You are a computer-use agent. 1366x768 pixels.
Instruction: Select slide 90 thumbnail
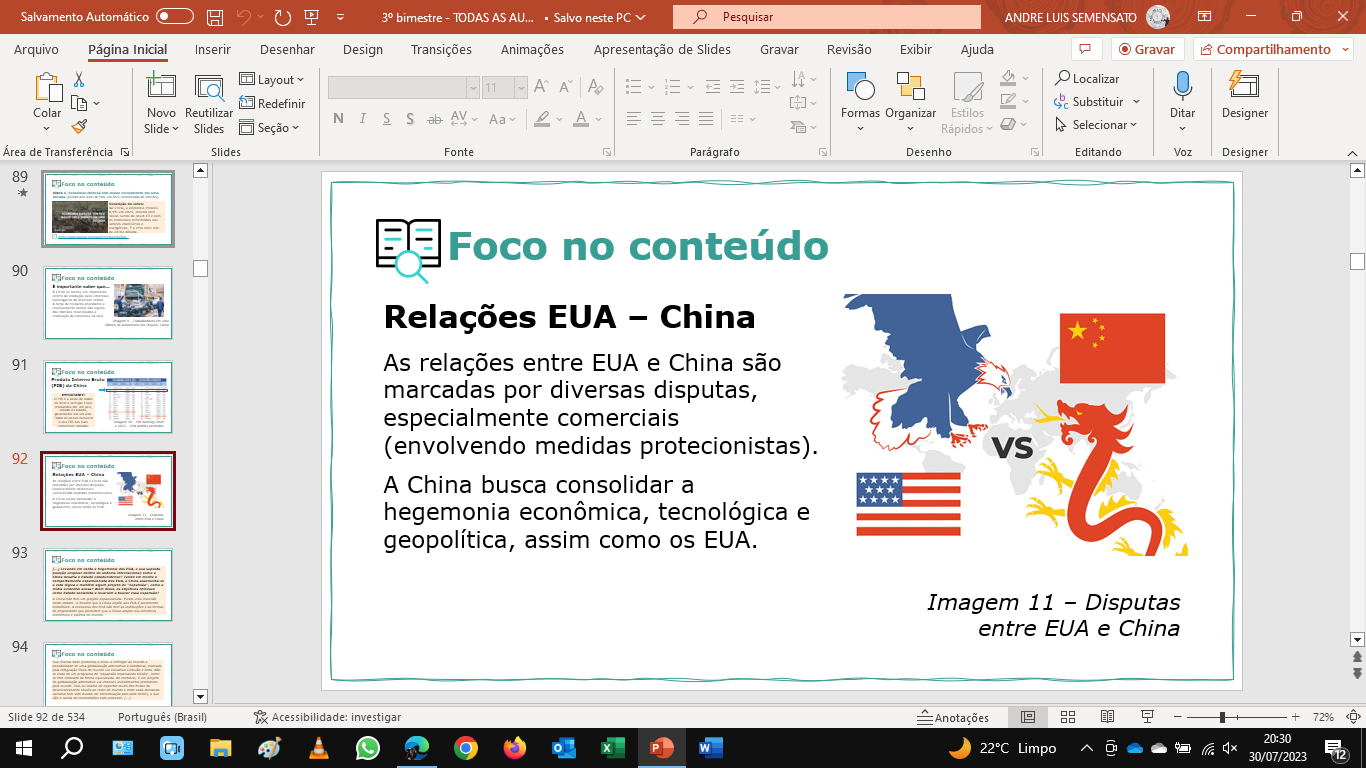(108, 303)
